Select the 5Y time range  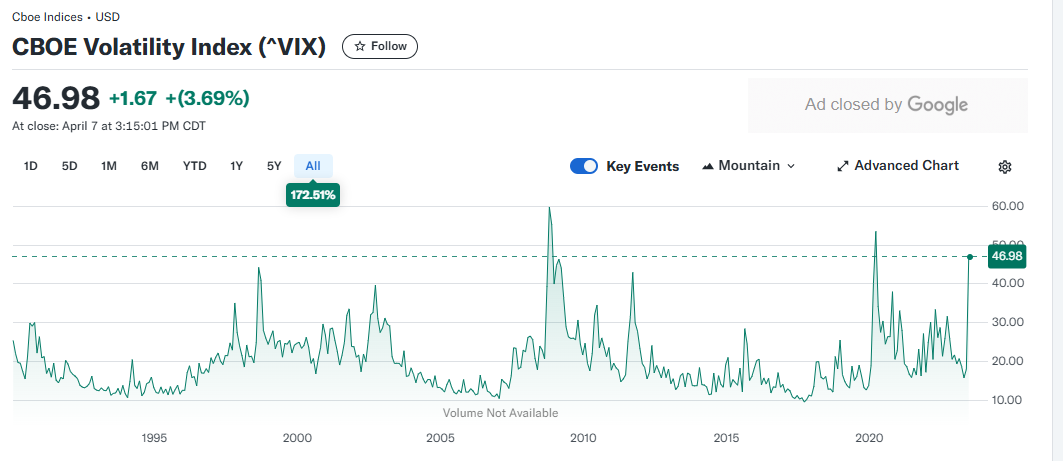(274, 166)
